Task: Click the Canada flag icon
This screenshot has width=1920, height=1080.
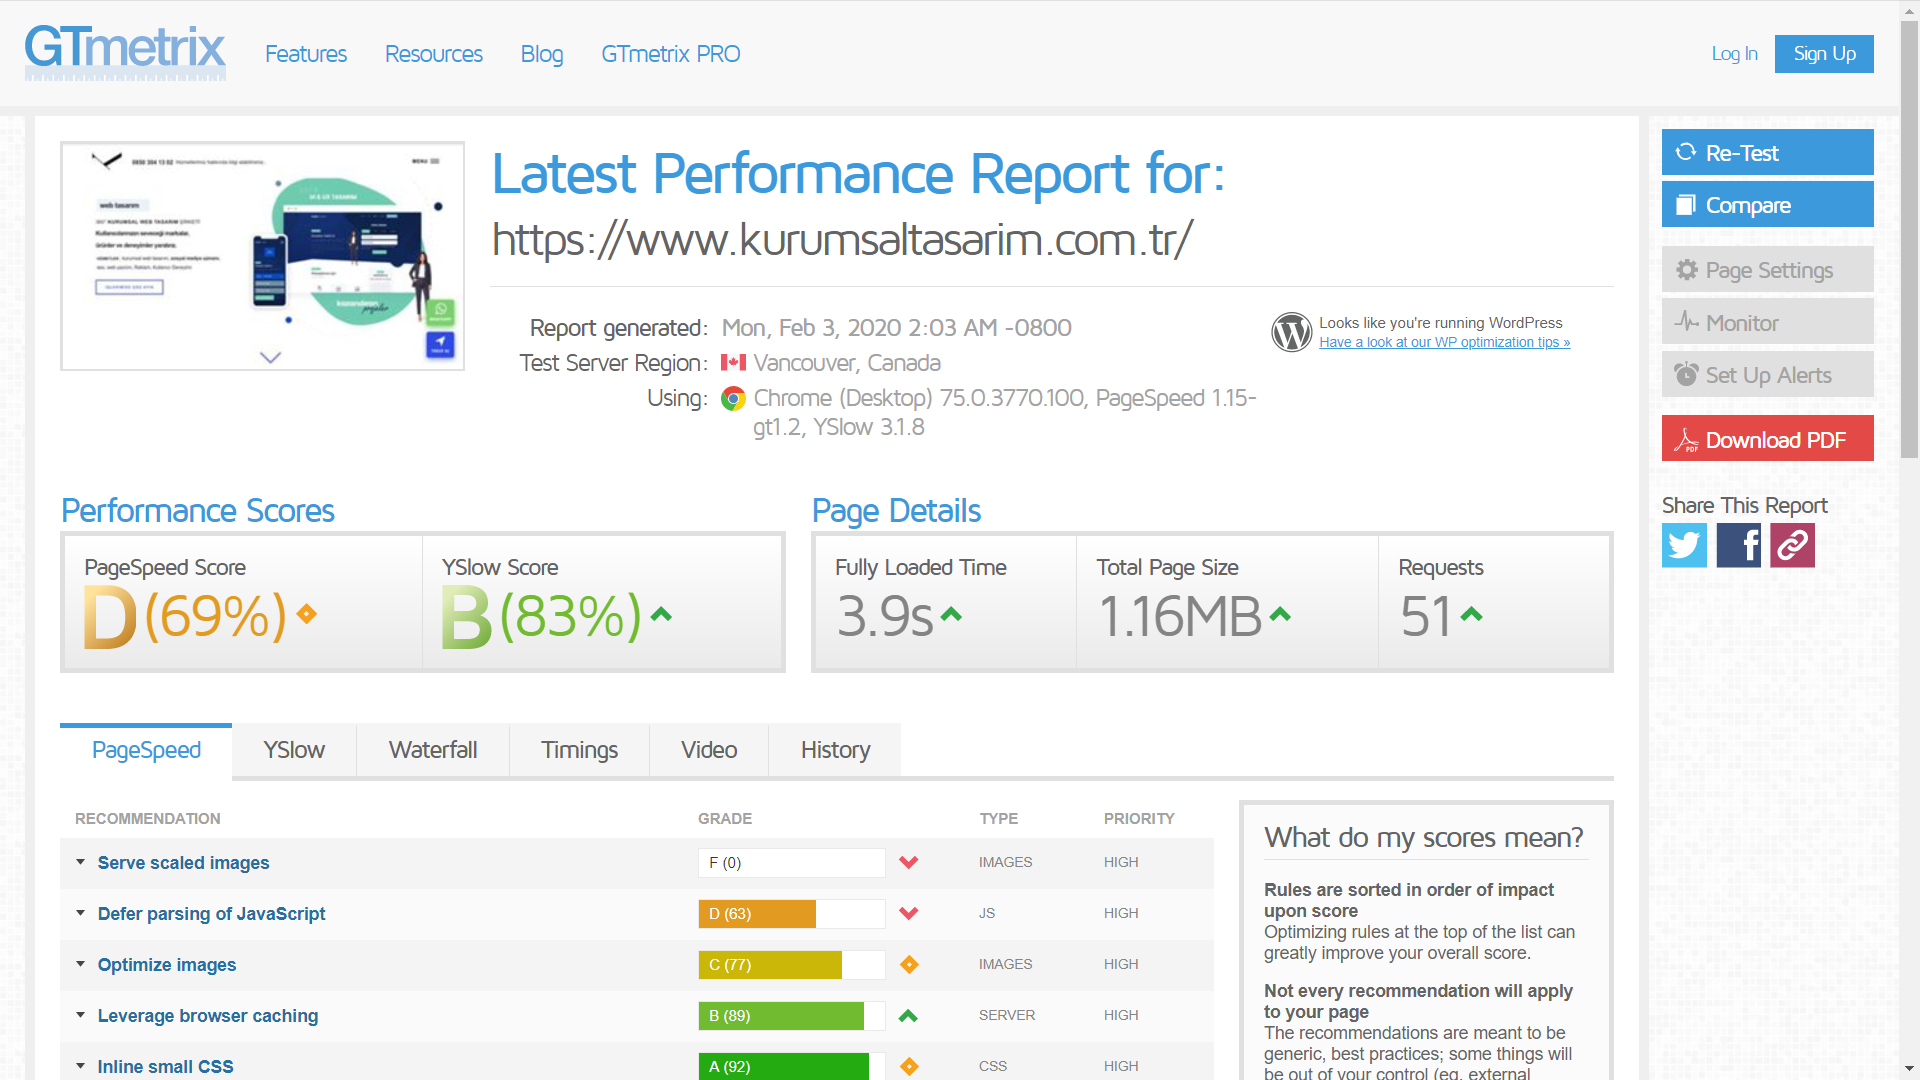Action: coord(733,363)
